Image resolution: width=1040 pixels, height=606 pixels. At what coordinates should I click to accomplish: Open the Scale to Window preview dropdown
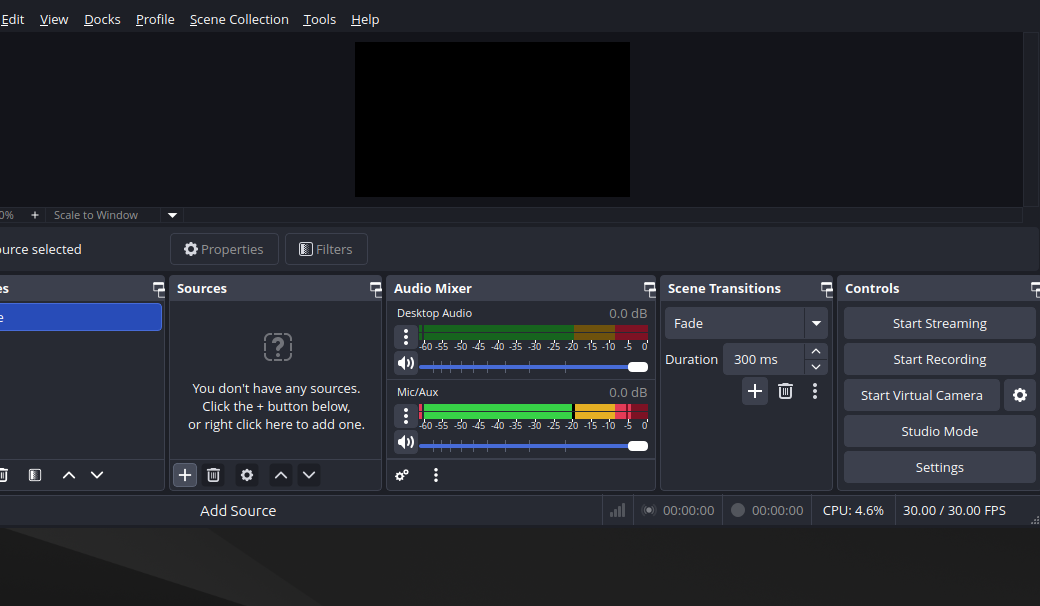pyautogui.click(x=172, y=215)
